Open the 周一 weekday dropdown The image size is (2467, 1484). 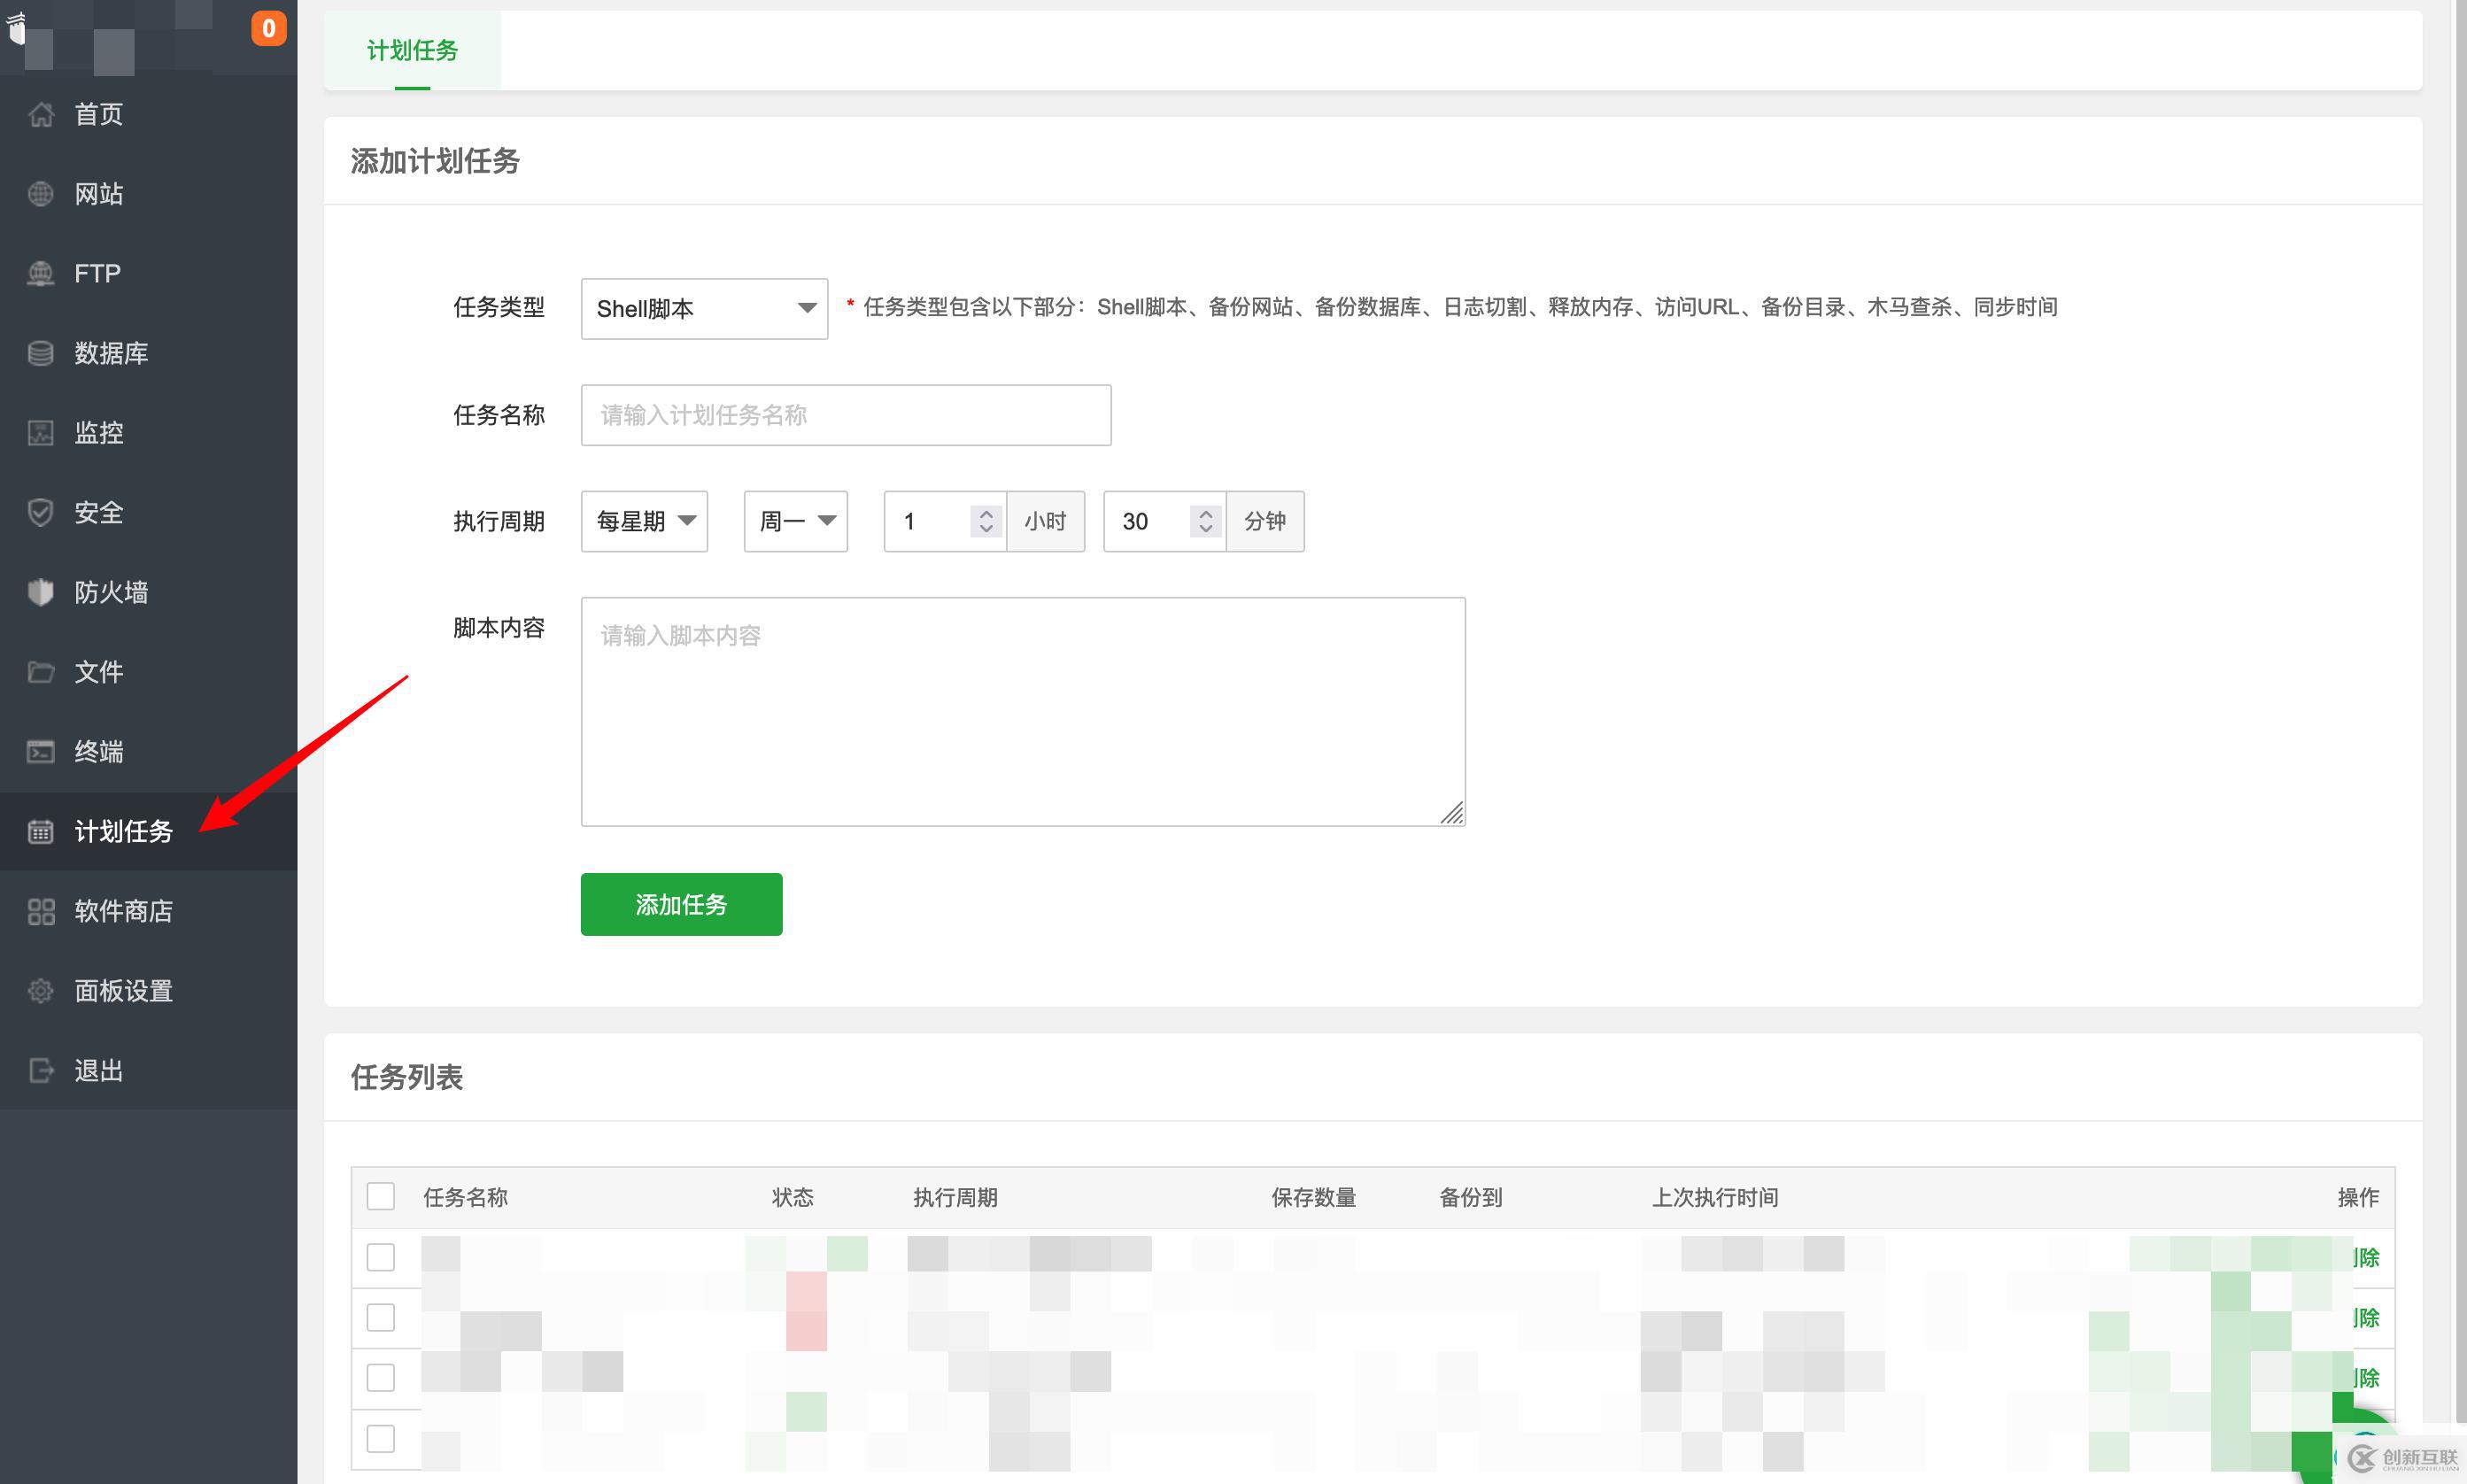click(795, 521)
